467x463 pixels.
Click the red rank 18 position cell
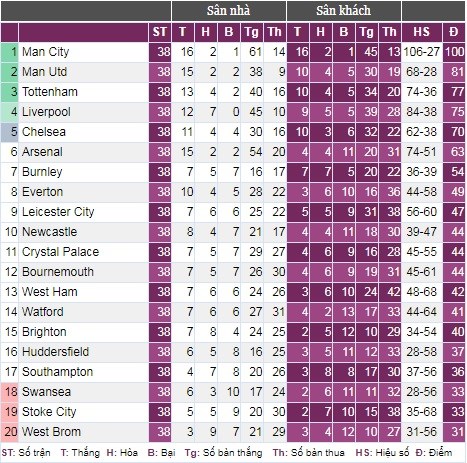(x=10, y=392)
